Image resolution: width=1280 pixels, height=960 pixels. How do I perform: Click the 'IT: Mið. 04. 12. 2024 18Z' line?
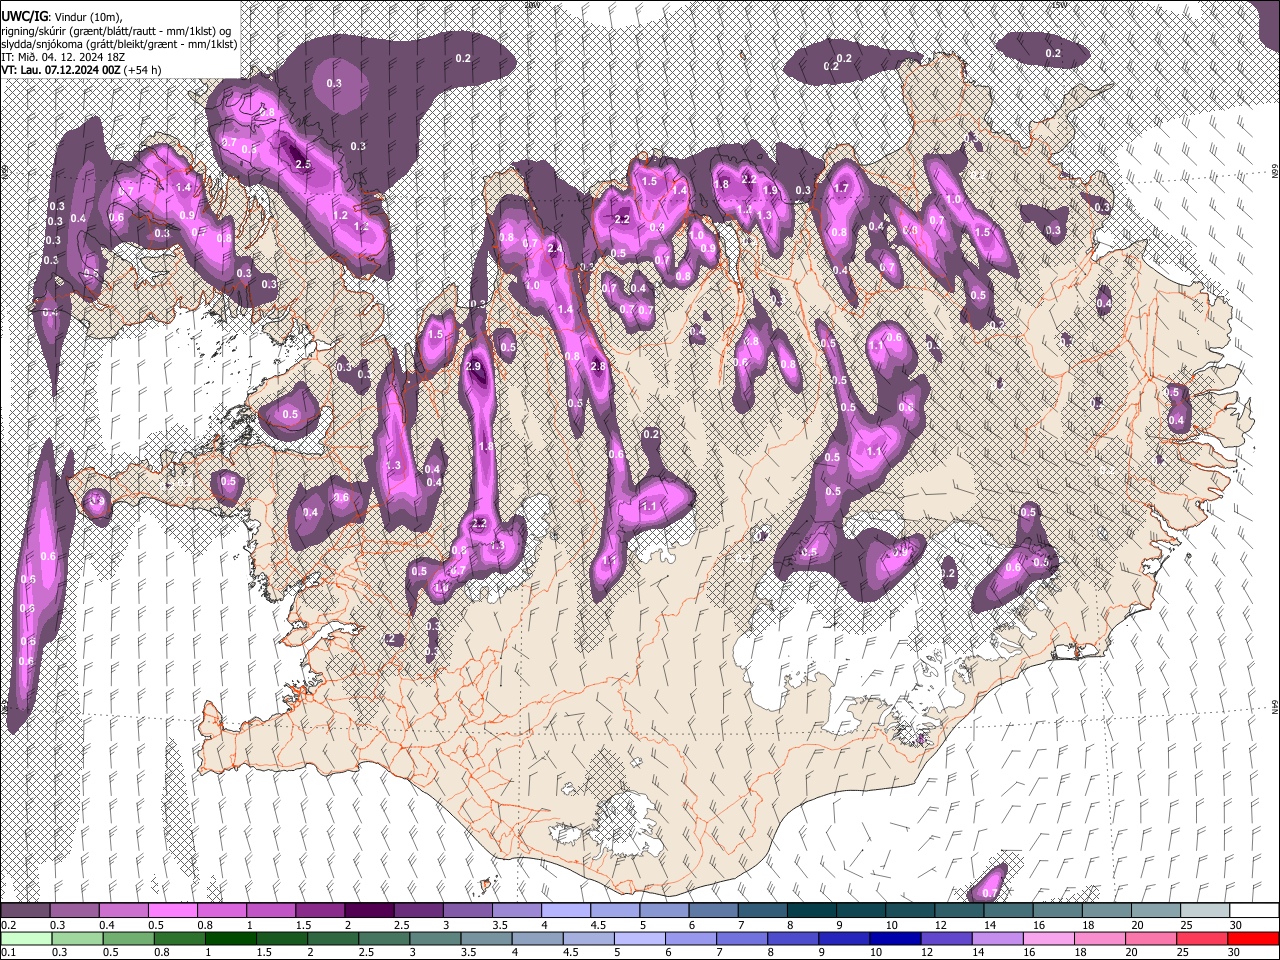tap(63, 57)
